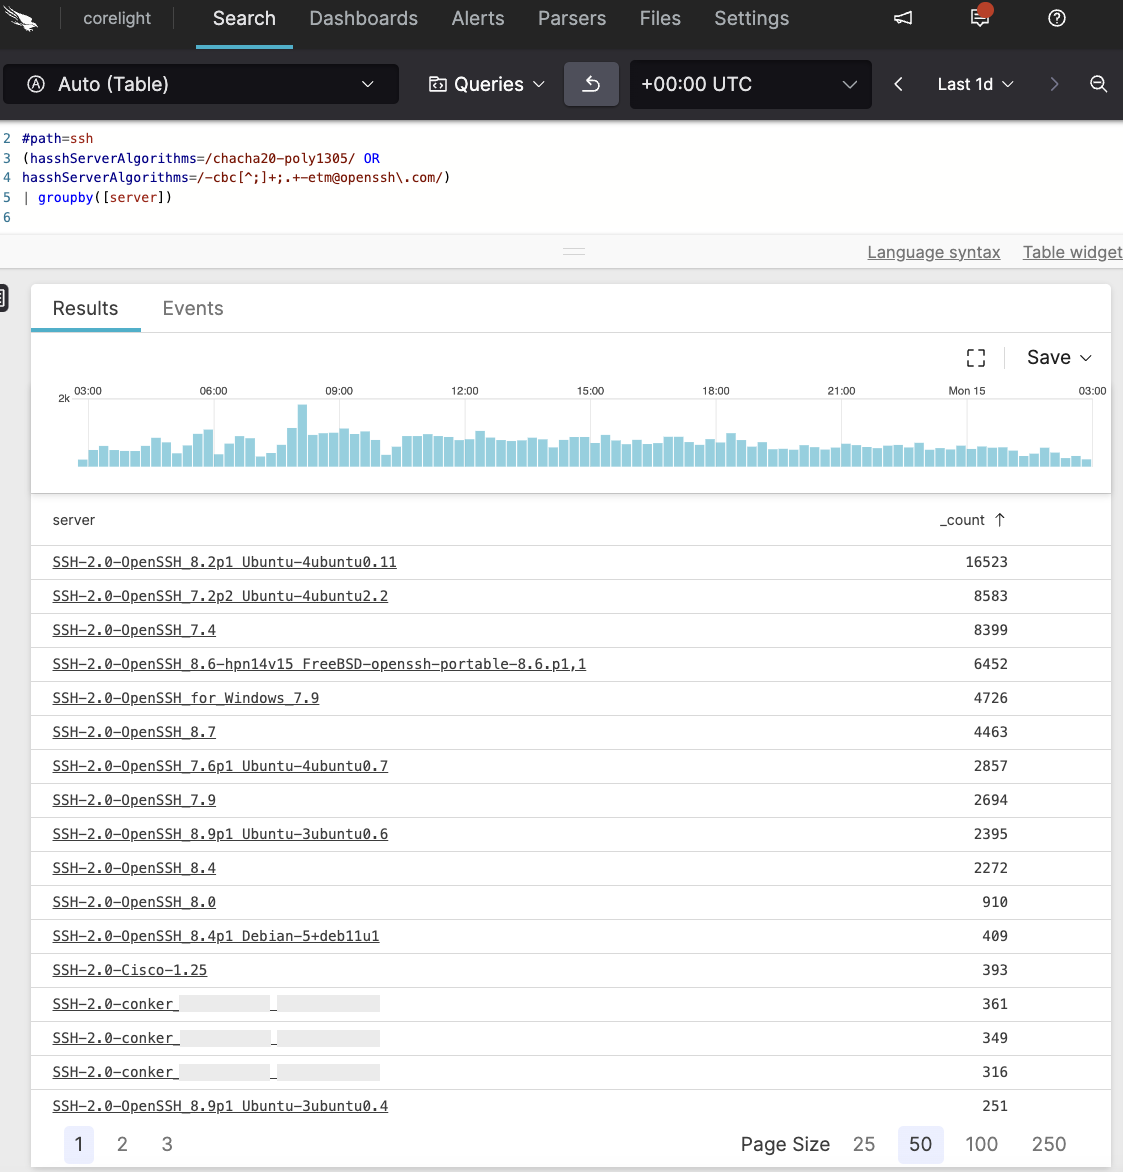Click the fullscreen expand icon beside Save
This screenshot has width=1123, height=1172.
point(975,357)
